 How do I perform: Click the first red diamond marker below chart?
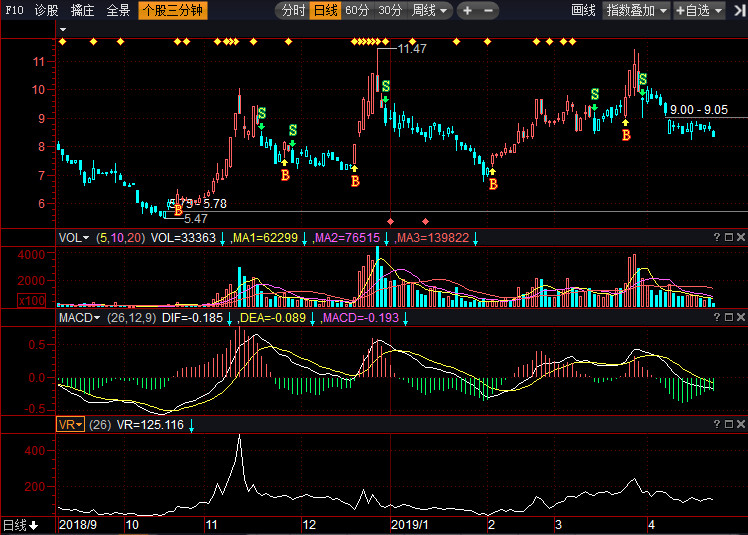pos(391,221)
